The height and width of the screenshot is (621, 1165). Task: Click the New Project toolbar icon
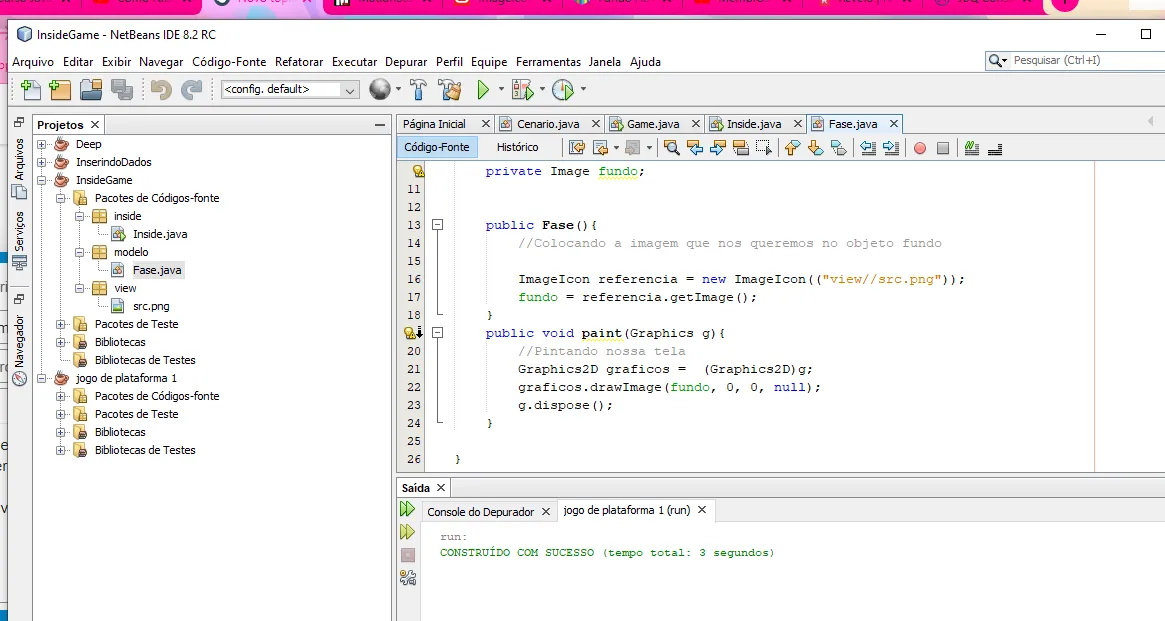coord(60,89)
